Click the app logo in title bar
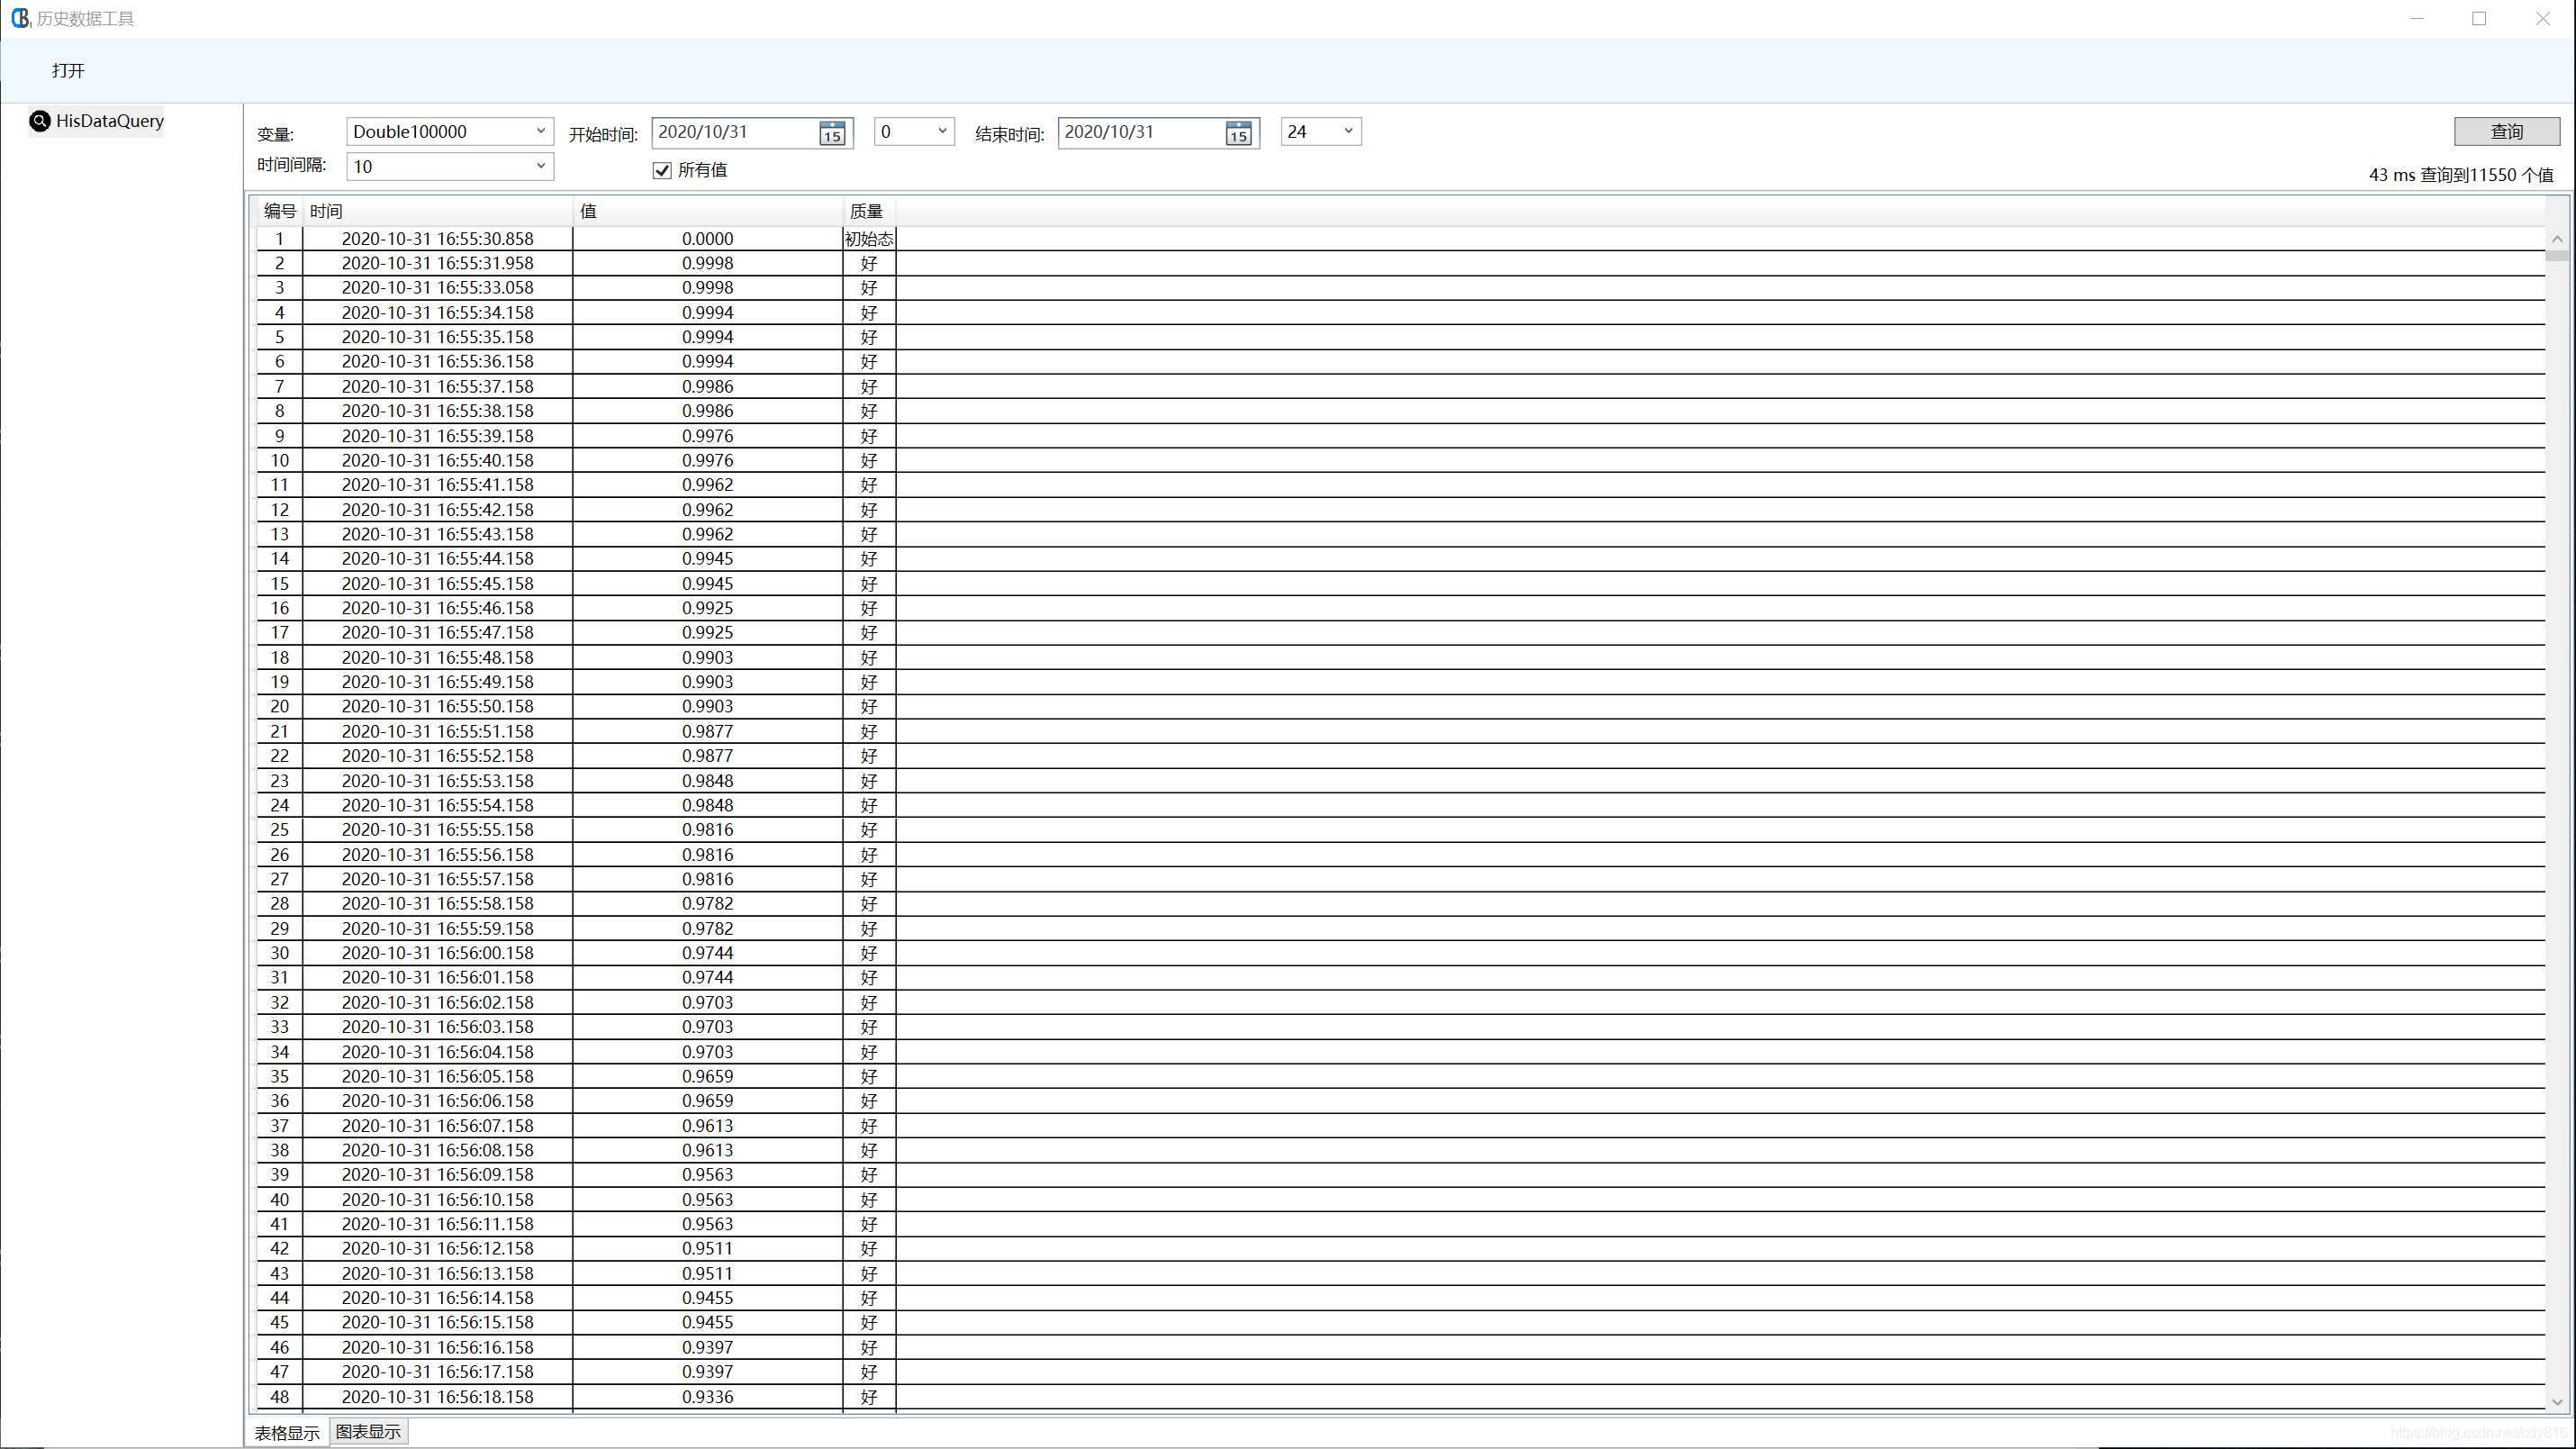 20,18
